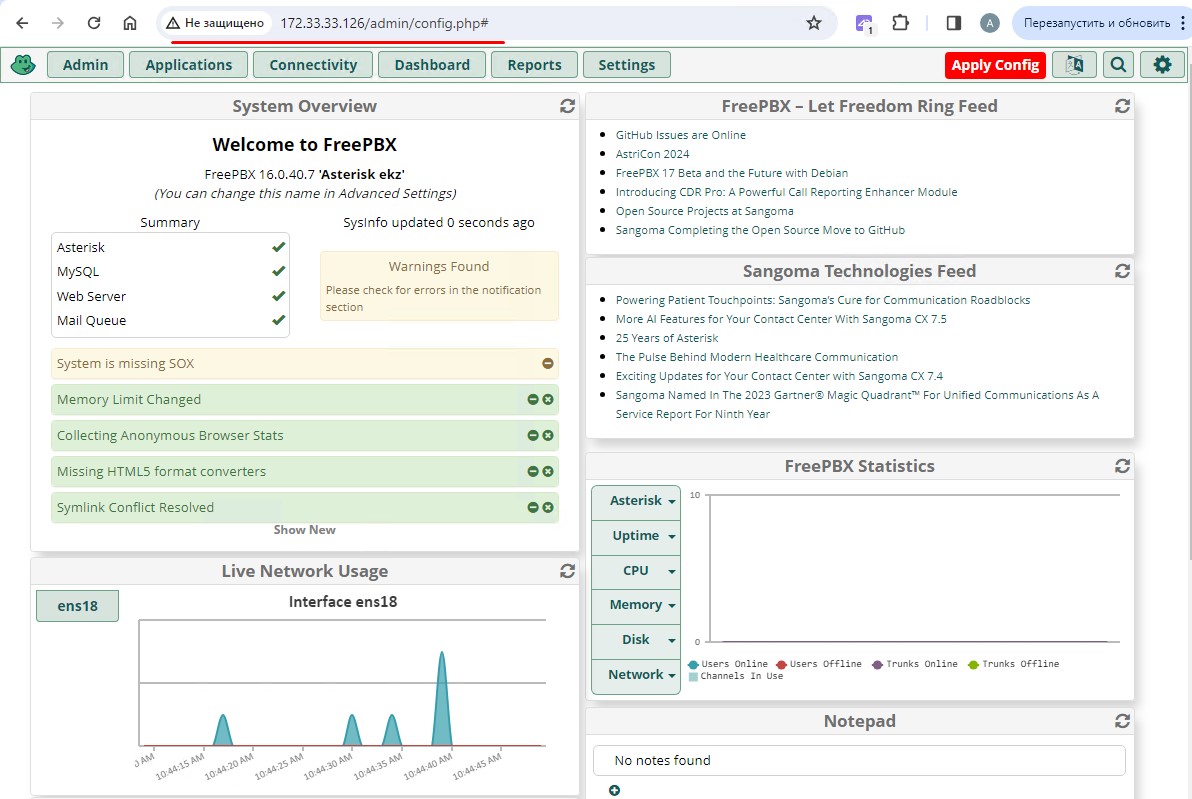Screen dimensions: 1192x799
Task: Refresh the System Overview panel
Action: (567, 106)
